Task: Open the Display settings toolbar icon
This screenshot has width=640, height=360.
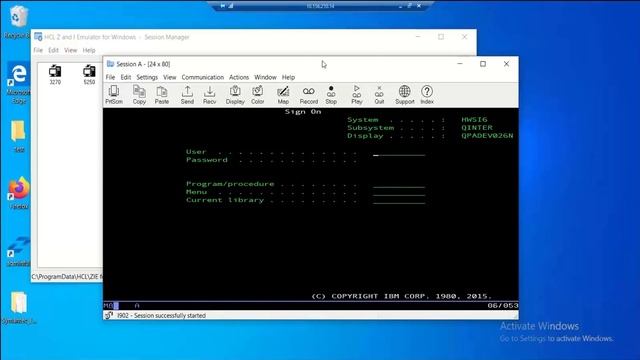Action: (x=235, y=95)
